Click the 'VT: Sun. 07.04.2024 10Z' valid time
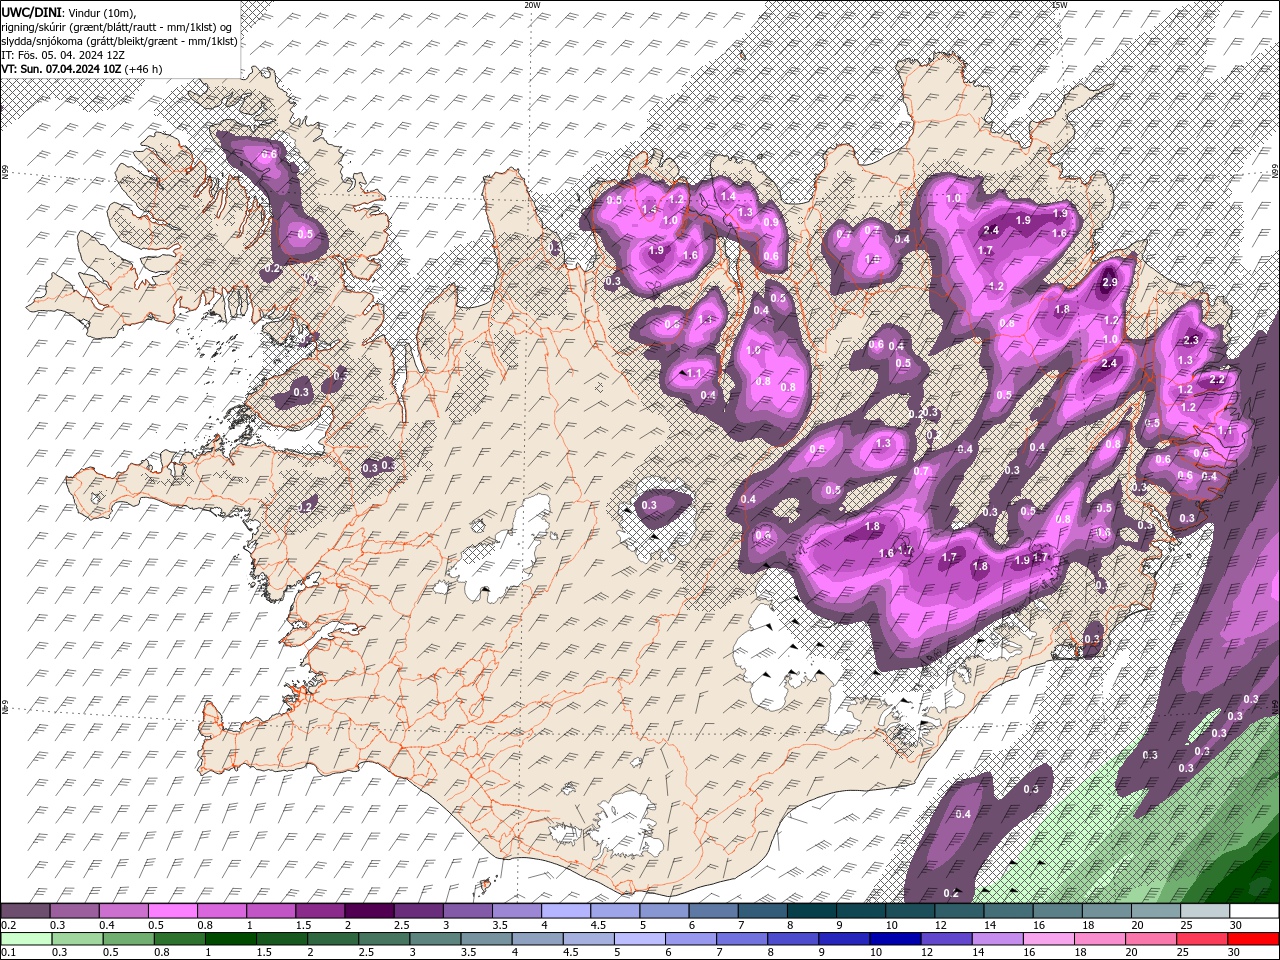The image size is (1280, 960). [x=61, y=69]
